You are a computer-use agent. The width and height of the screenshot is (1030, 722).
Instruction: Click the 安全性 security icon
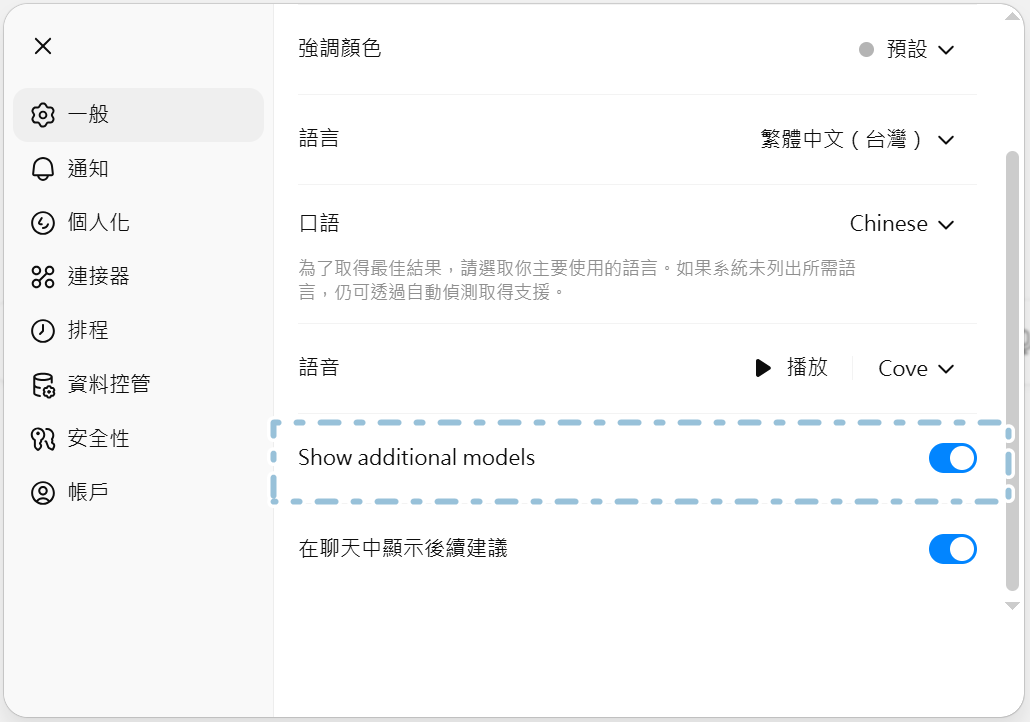[42, 439]
